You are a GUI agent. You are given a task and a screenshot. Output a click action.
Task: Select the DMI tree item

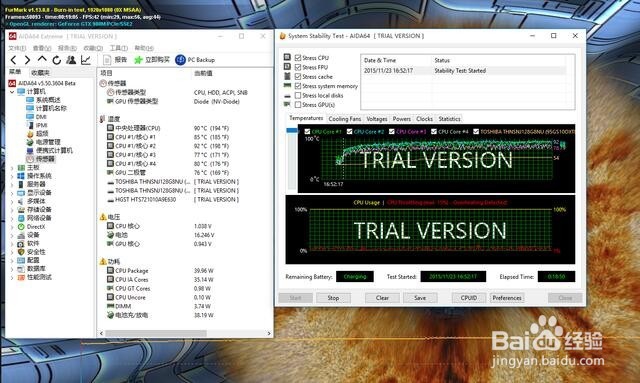pyautogui.click(x=36, y=117)
